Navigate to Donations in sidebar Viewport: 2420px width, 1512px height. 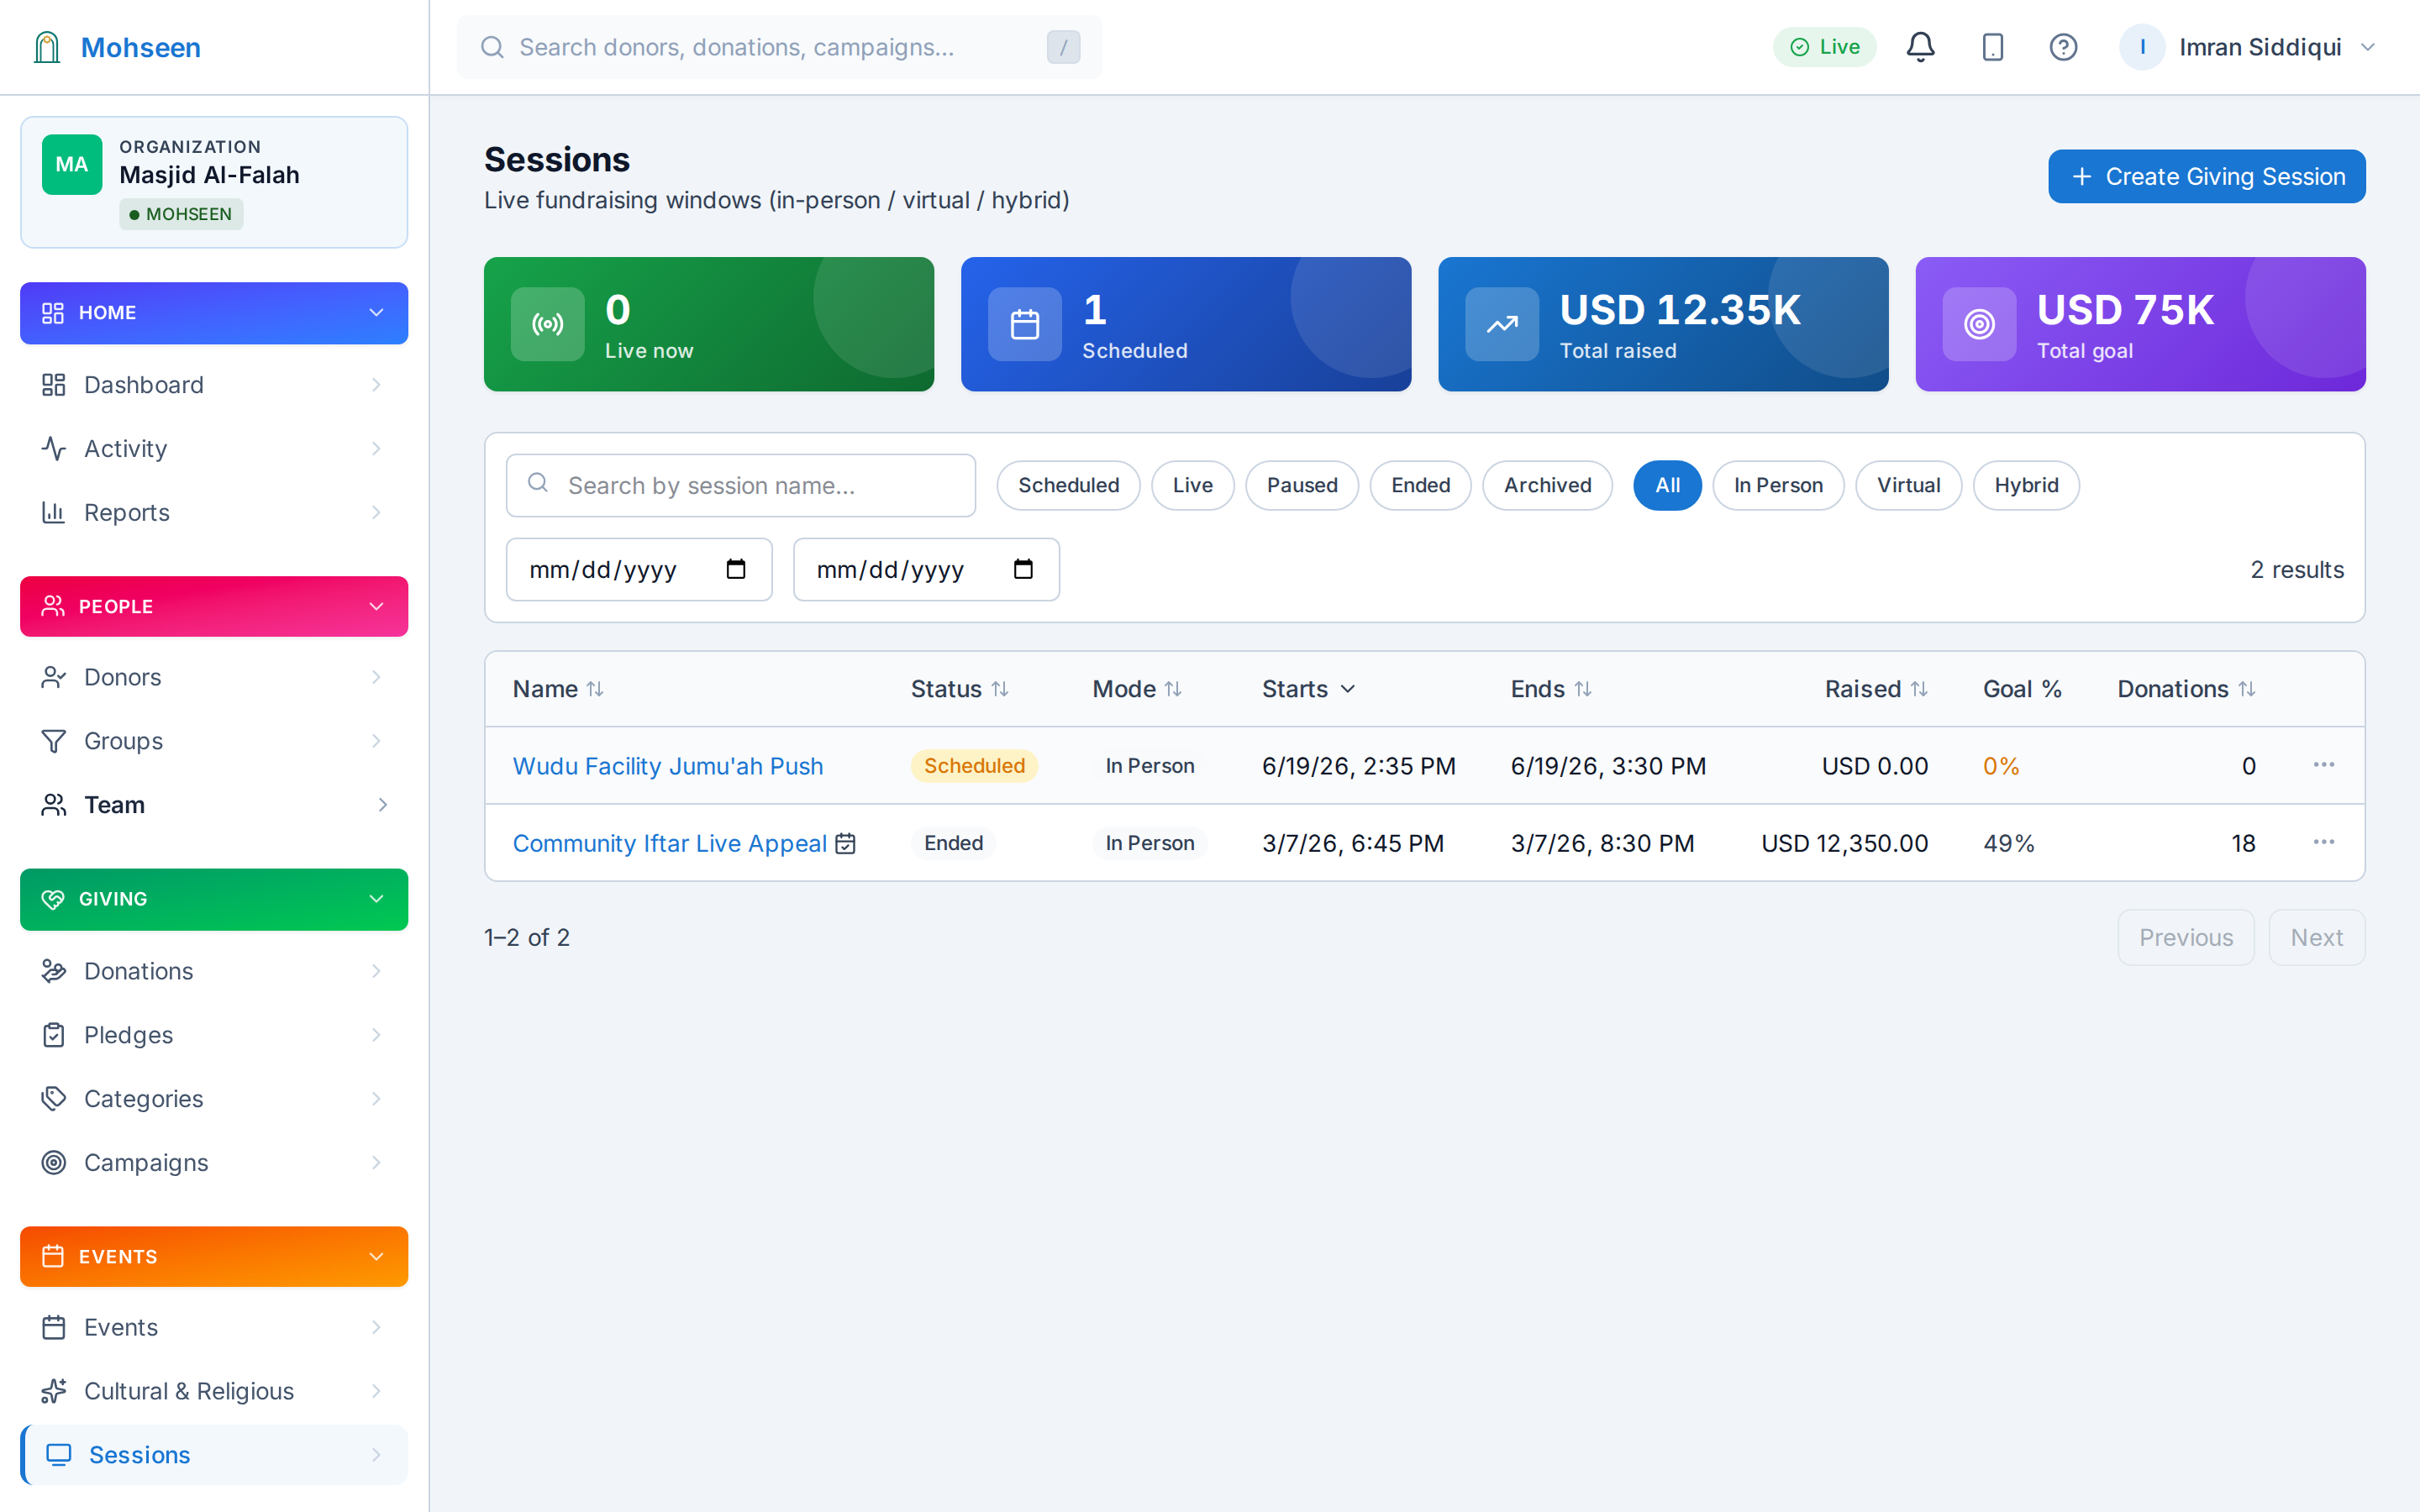pyautogui.click(x=214, y=971)
